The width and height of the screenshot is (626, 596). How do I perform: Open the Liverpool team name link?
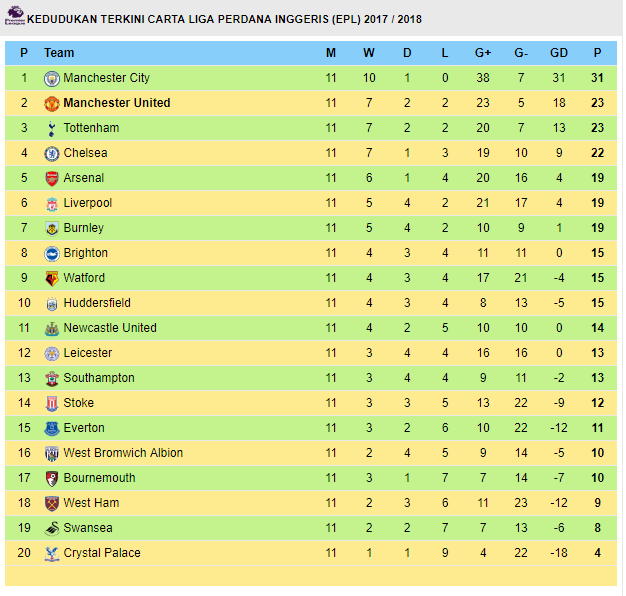(88, 203)
